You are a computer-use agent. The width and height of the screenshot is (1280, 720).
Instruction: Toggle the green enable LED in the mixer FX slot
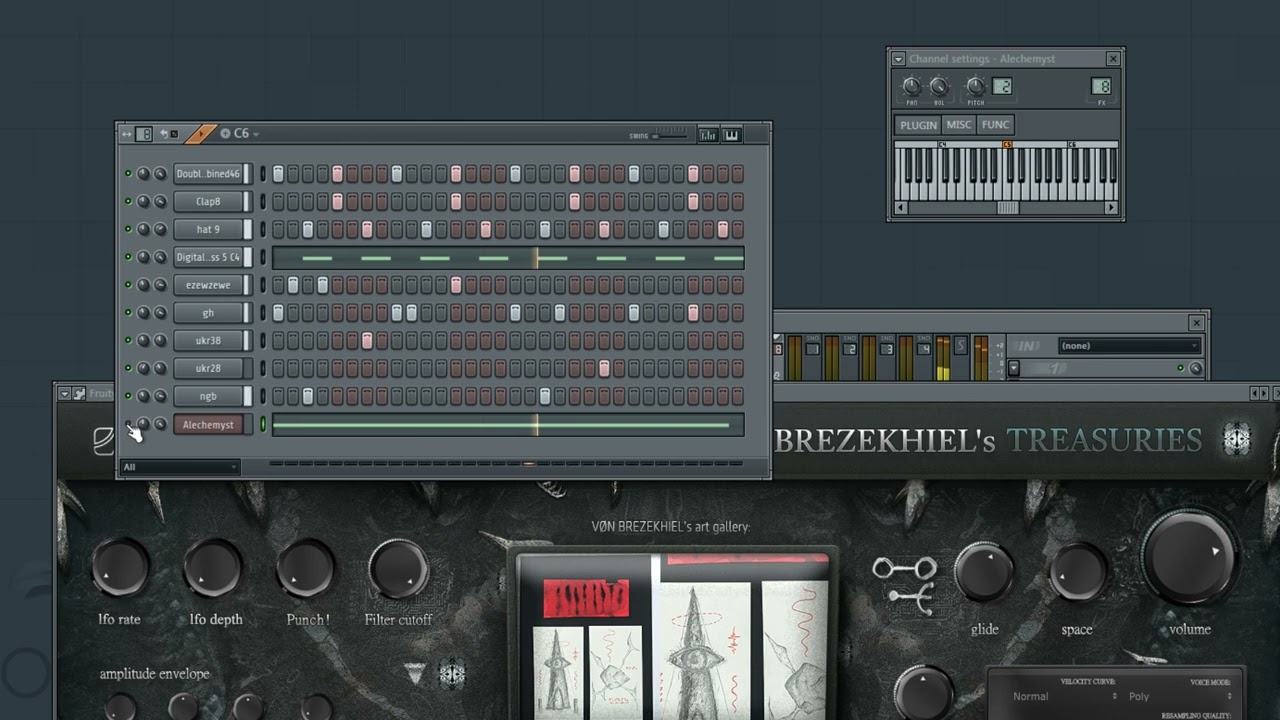[1180, 369]
